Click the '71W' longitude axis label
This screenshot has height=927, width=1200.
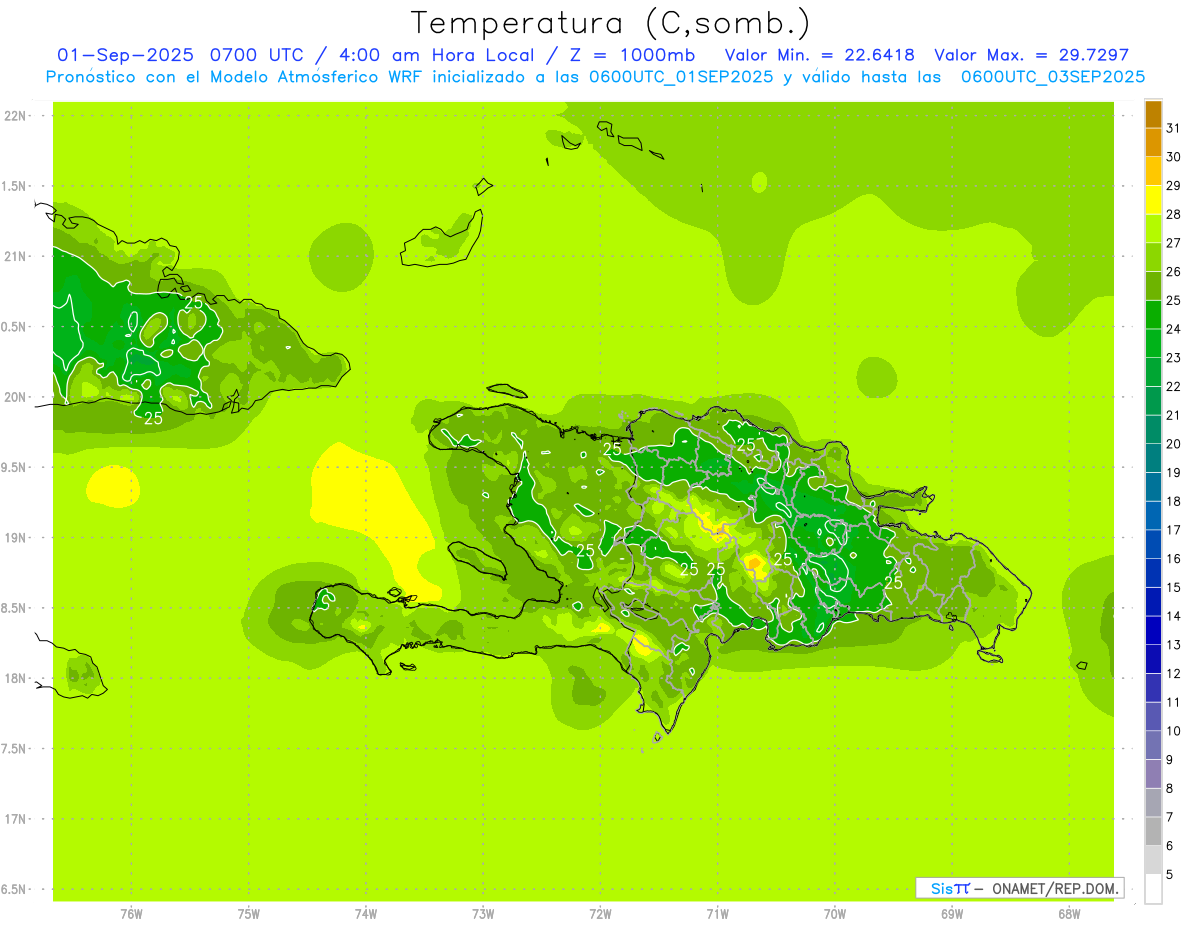tap(717, 914)
